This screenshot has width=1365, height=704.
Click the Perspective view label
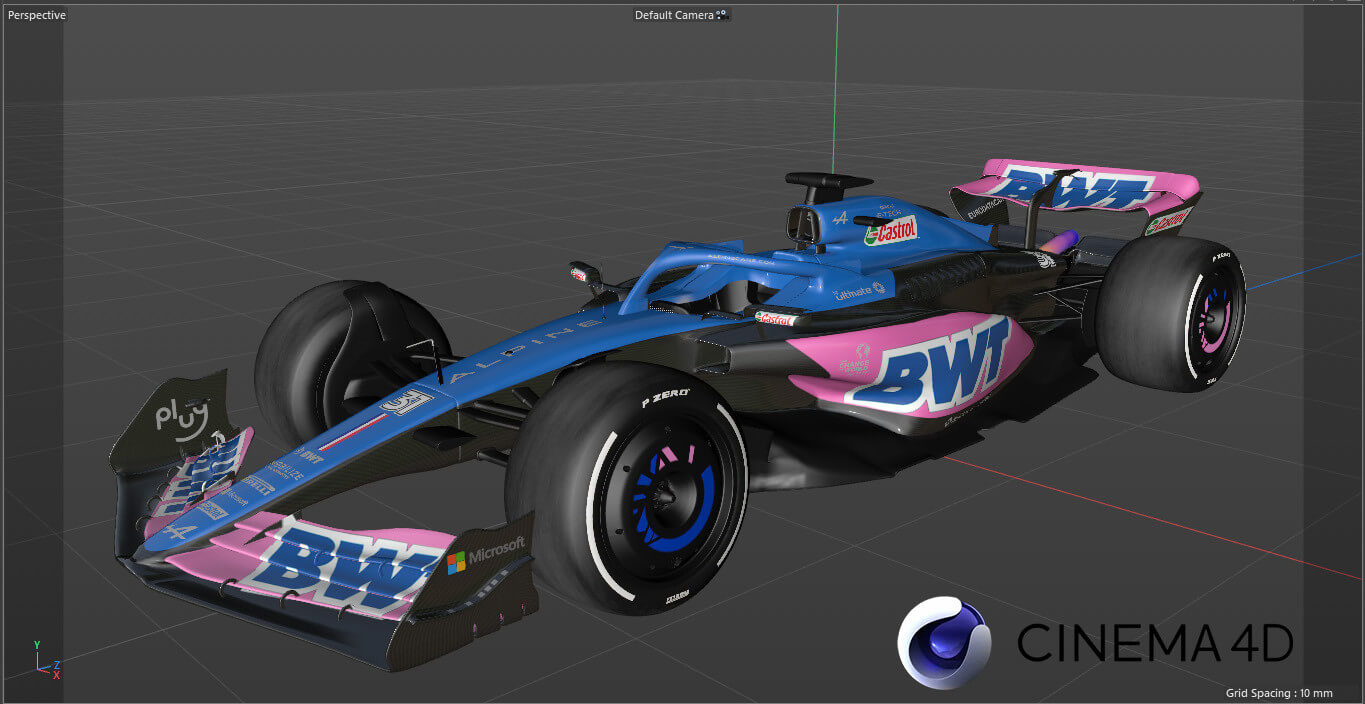click(37, 16)
